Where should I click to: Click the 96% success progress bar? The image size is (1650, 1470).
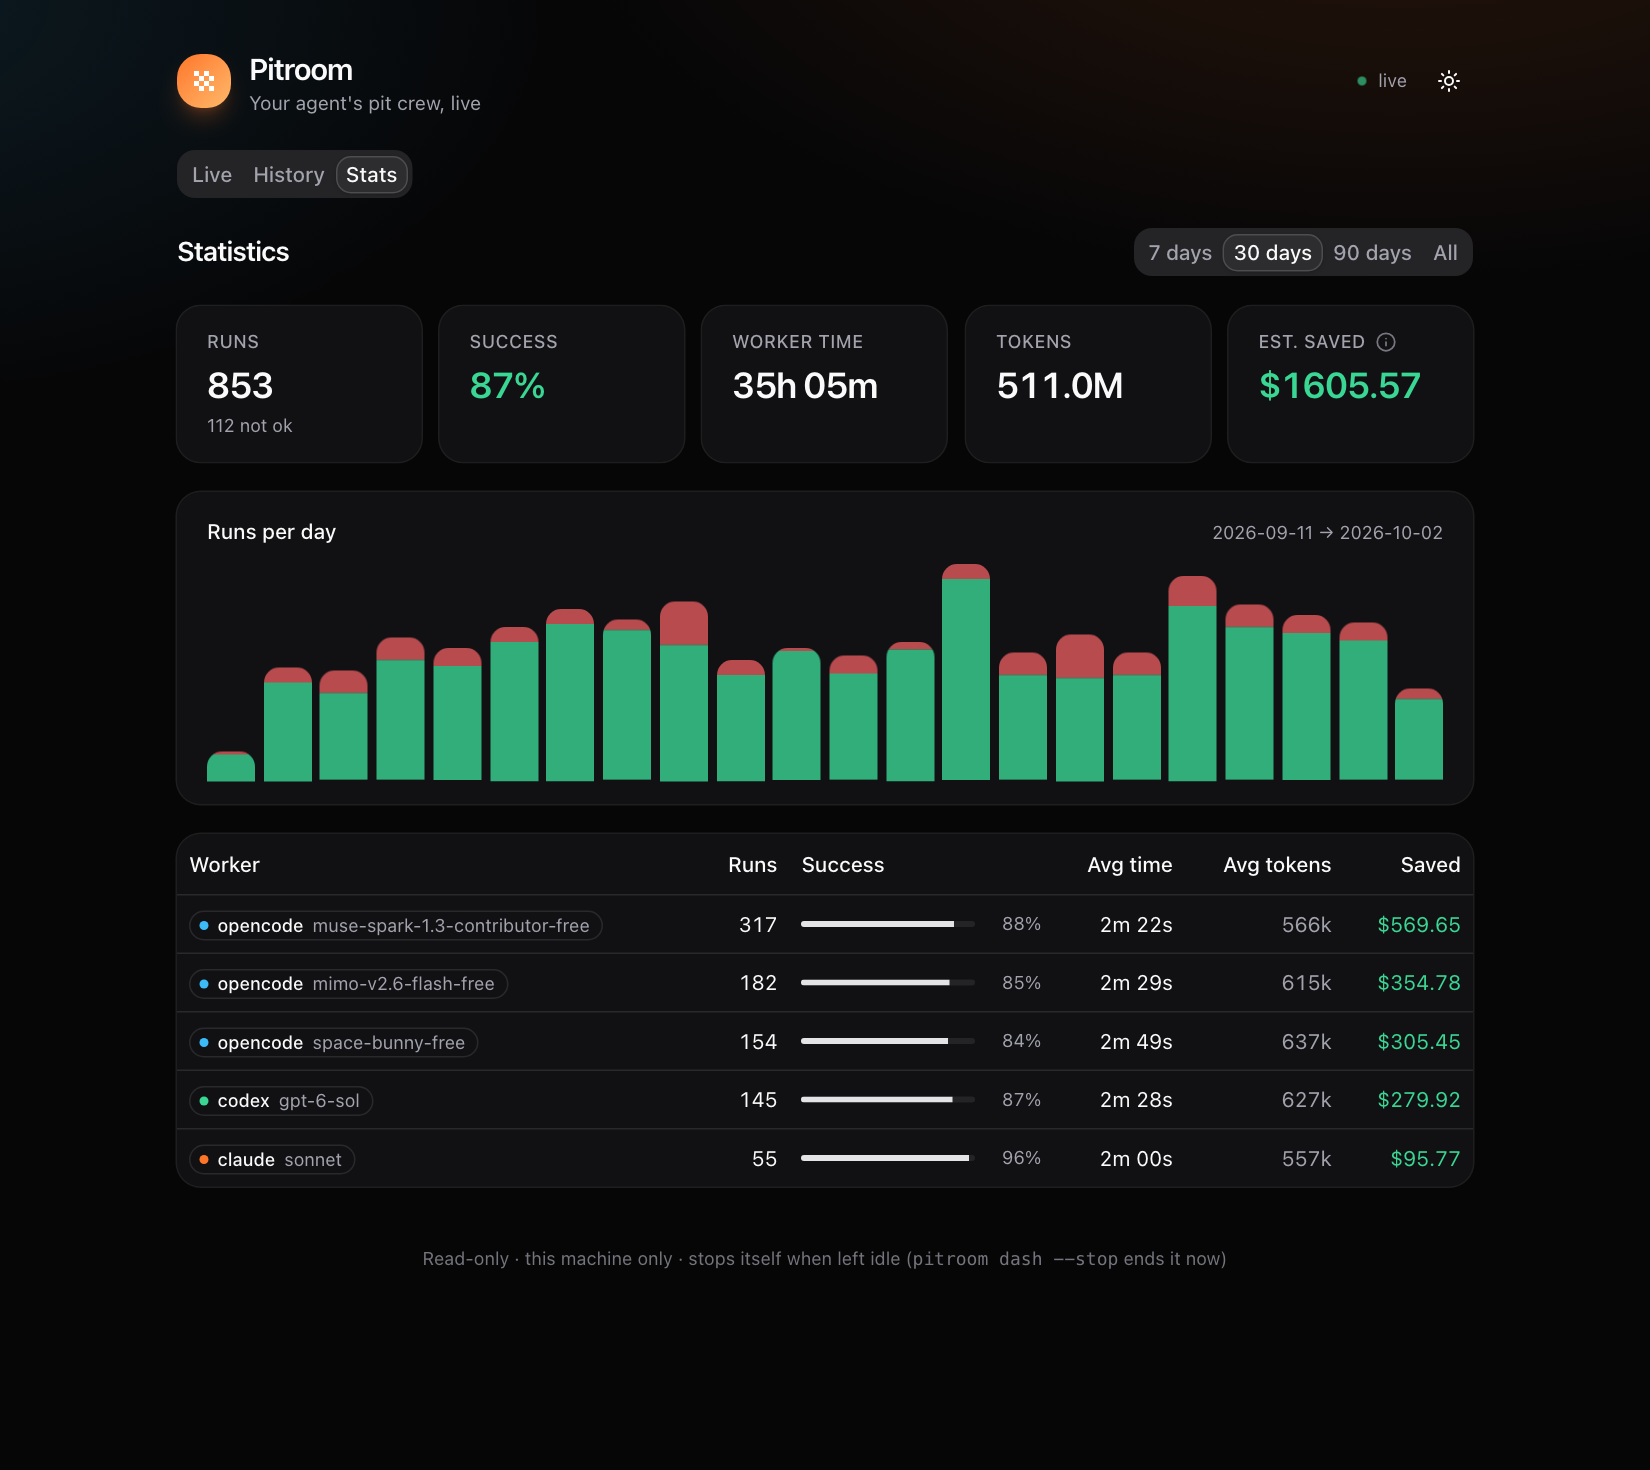(888, 1158)
